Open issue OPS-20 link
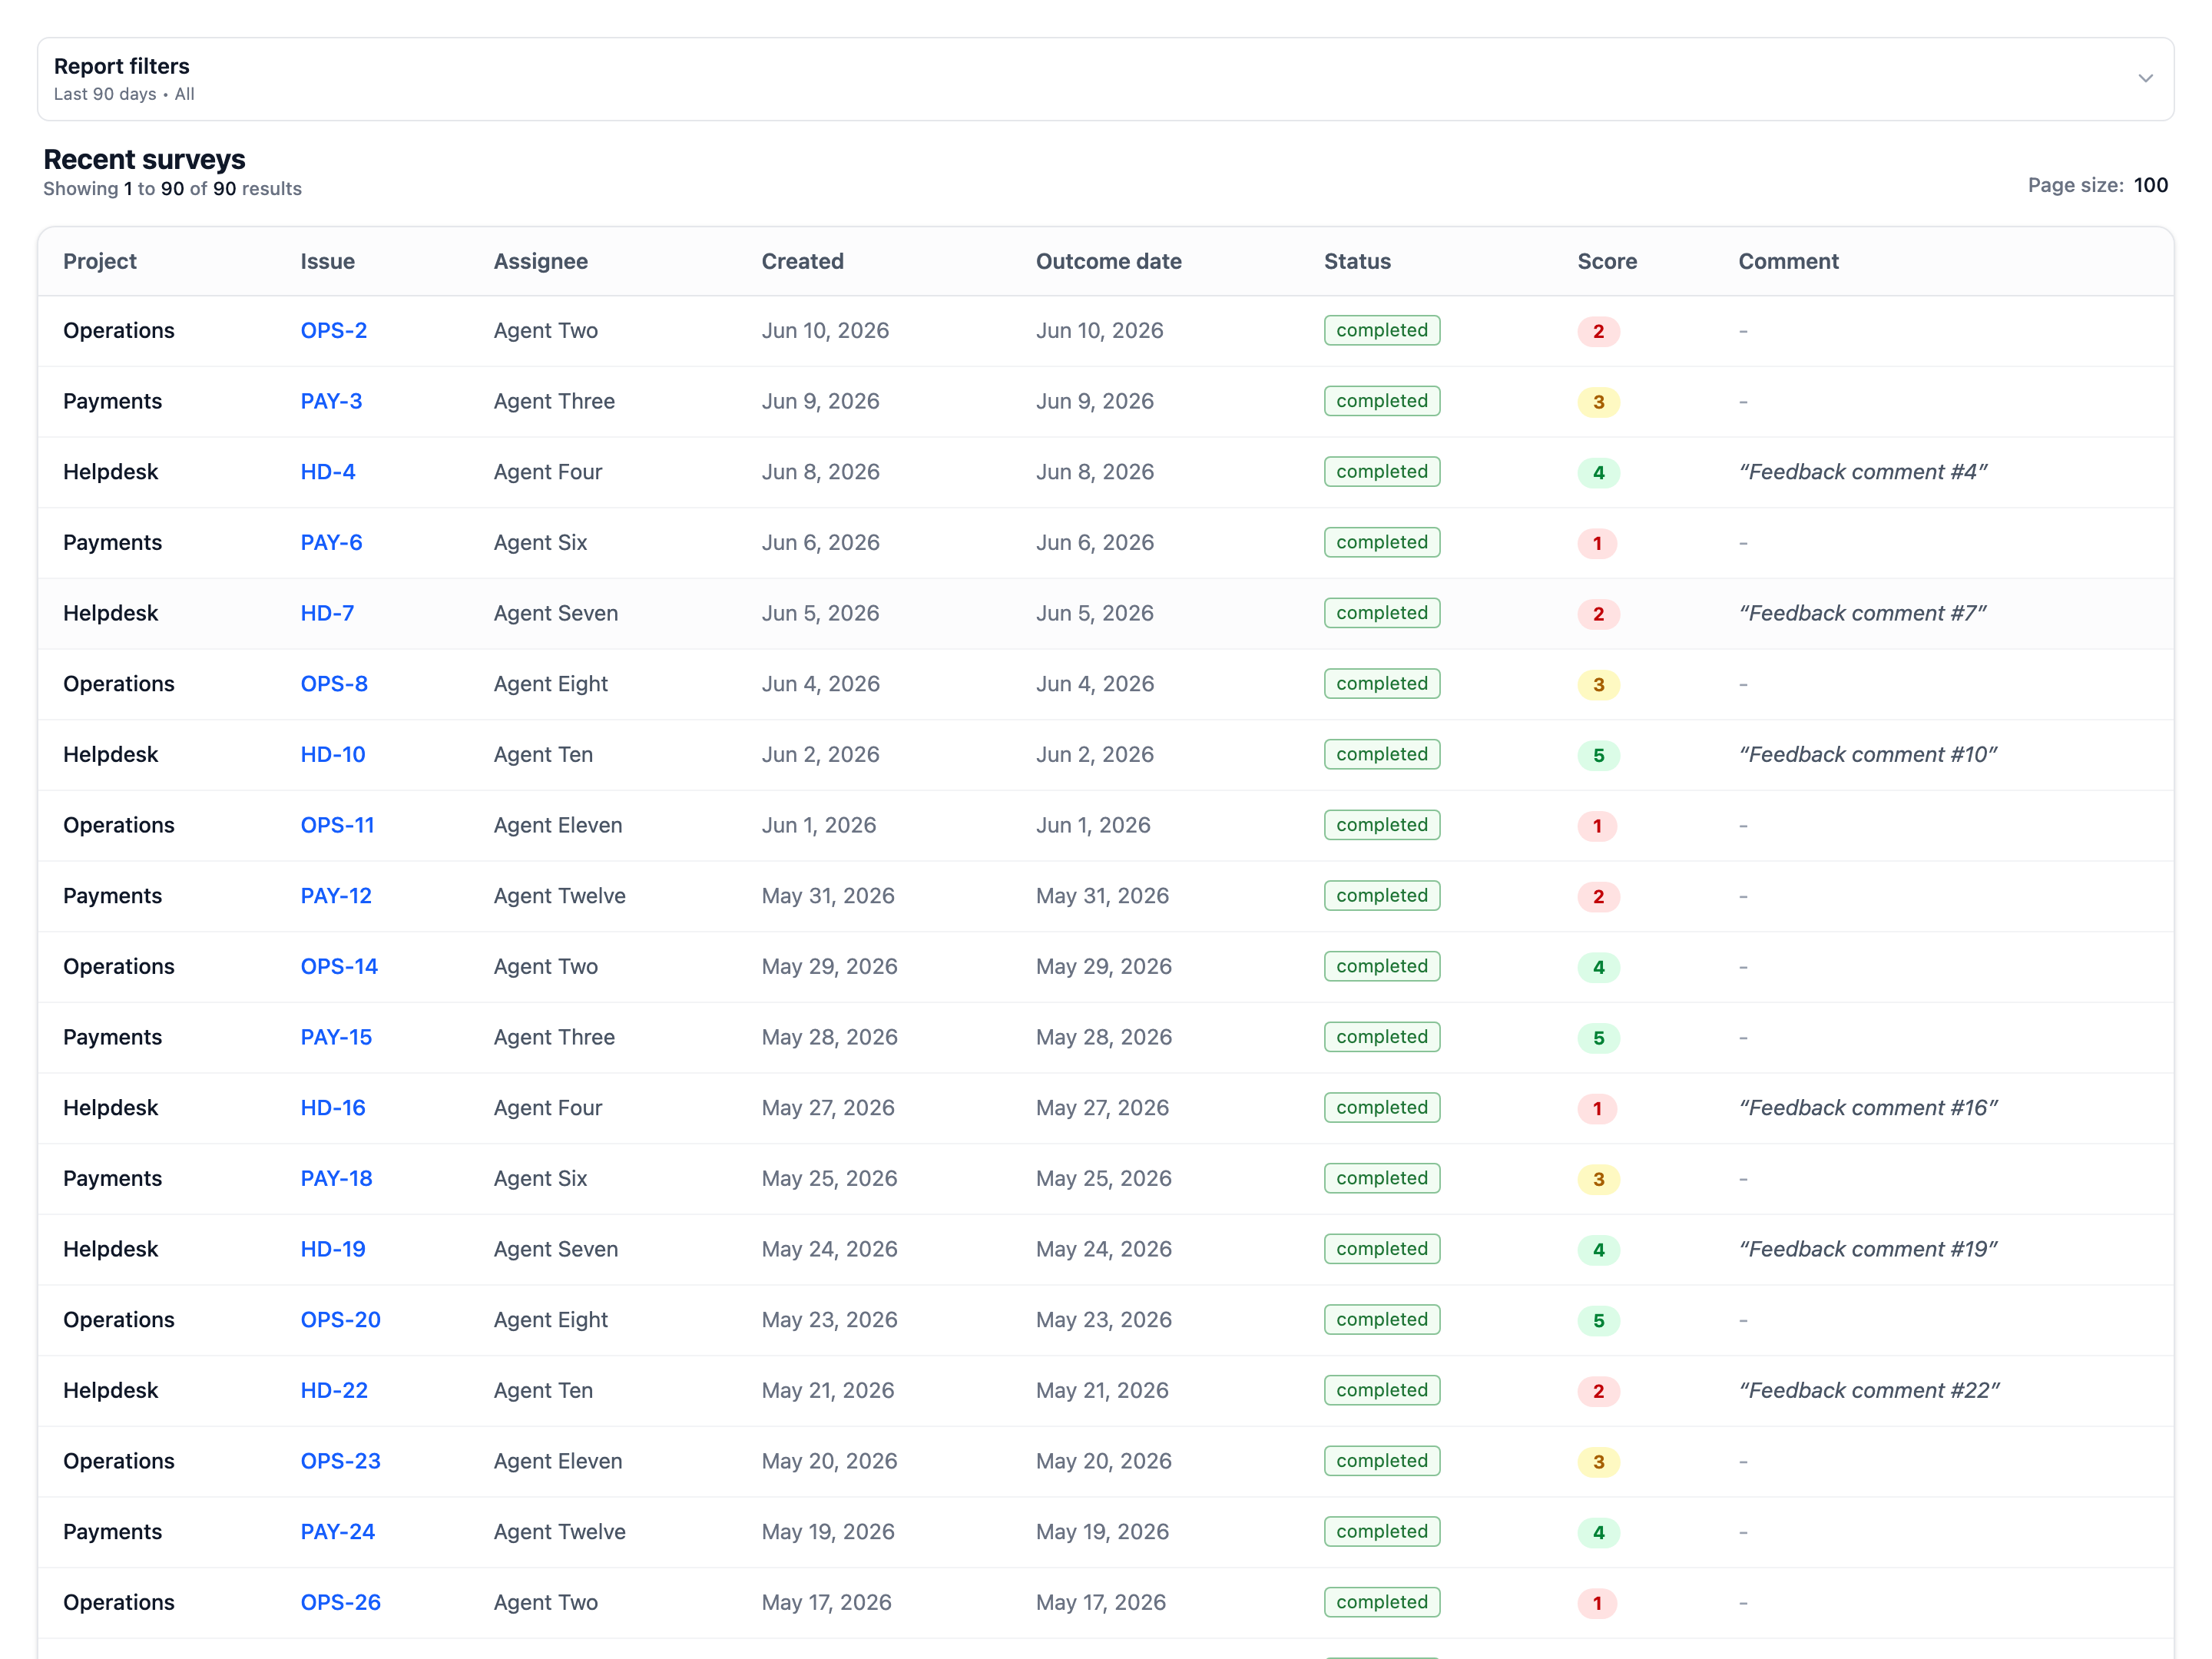Image resolution: width=2212 pixels, height=1659 pixels. 340,1320
